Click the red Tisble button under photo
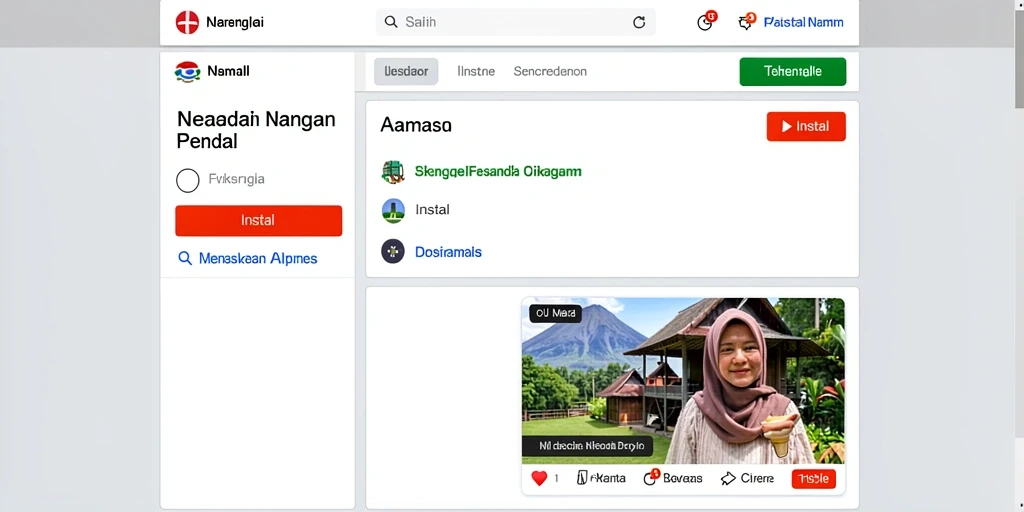 814,479
